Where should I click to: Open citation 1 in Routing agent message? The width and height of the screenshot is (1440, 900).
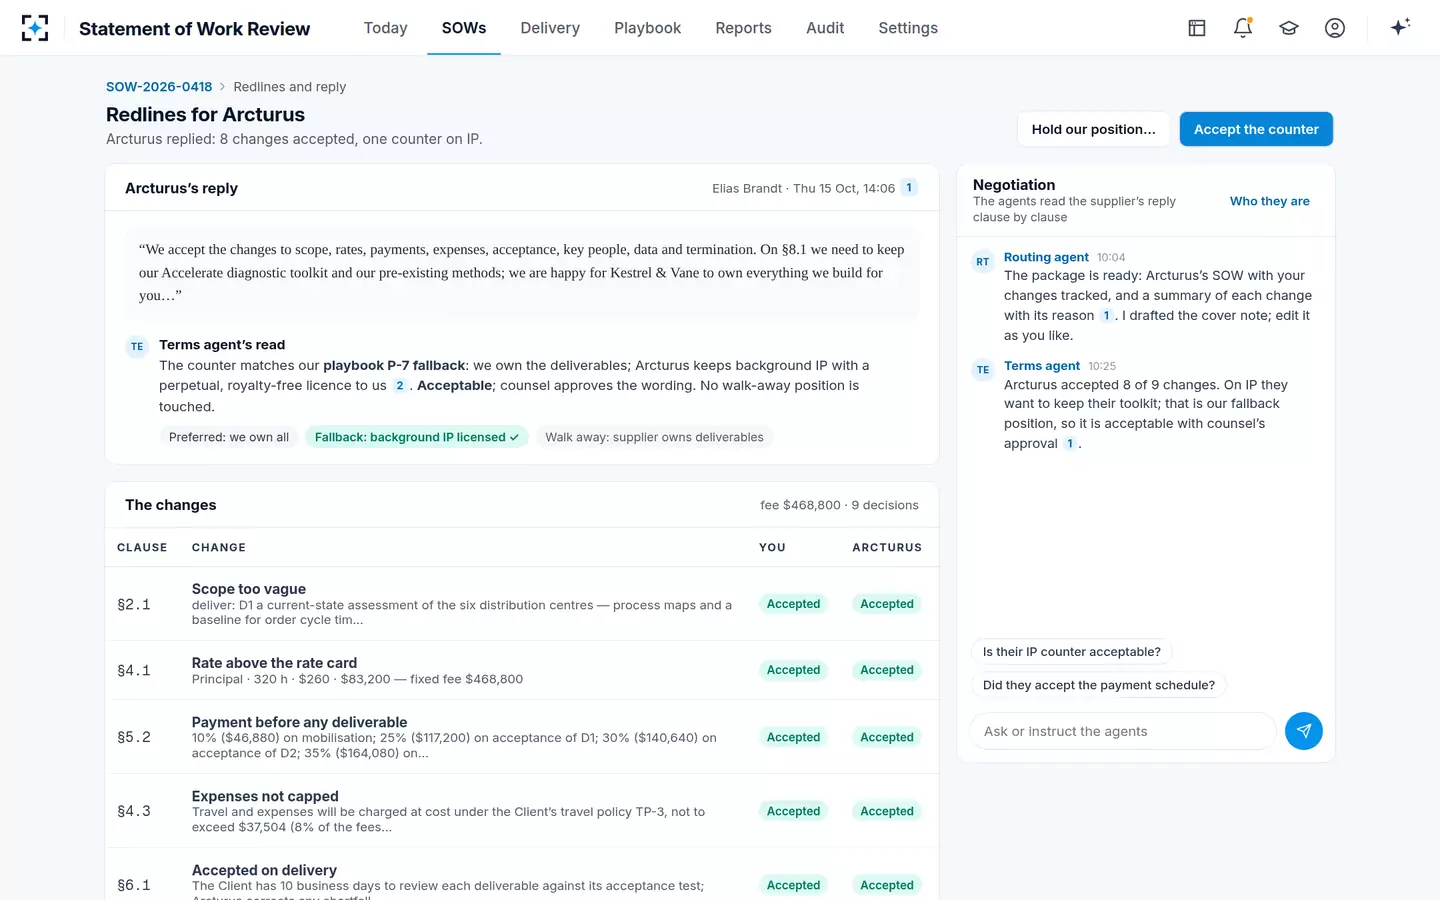click(1106, 316)
